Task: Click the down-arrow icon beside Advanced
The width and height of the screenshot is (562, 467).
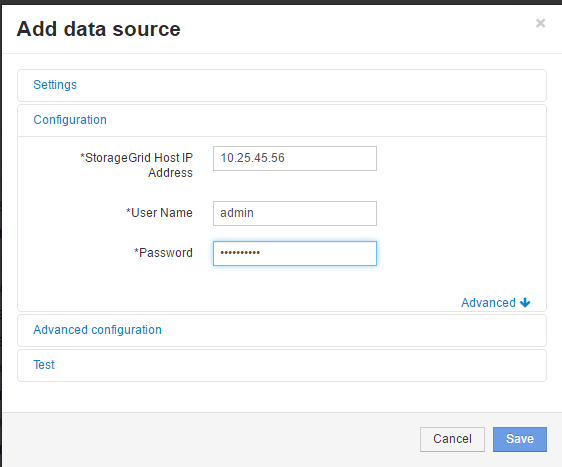Action: click(x=525, y=302)
